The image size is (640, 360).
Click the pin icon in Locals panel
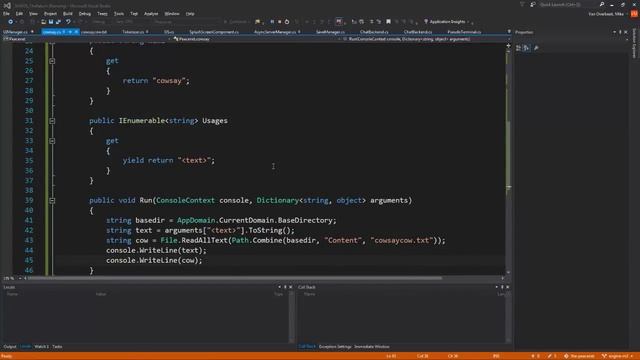click(x=285, y=287)
